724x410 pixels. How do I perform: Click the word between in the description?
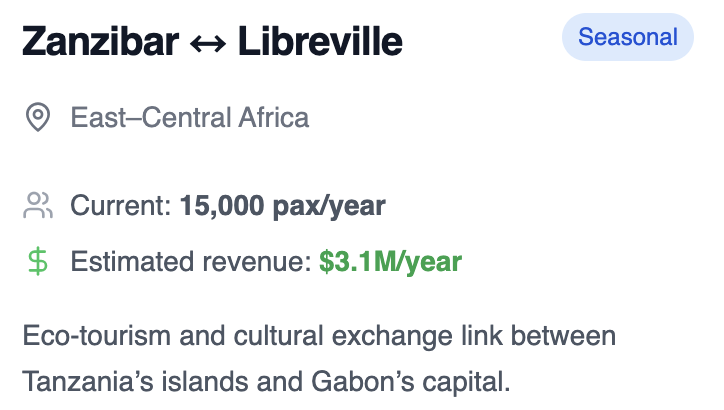[563, 336]
